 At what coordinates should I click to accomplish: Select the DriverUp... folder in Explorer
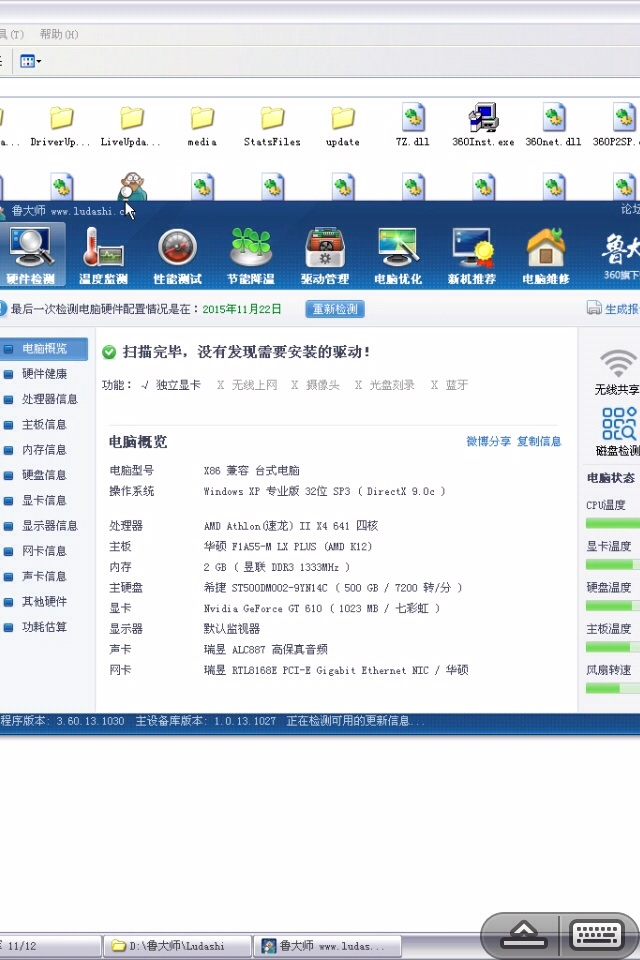61,126
